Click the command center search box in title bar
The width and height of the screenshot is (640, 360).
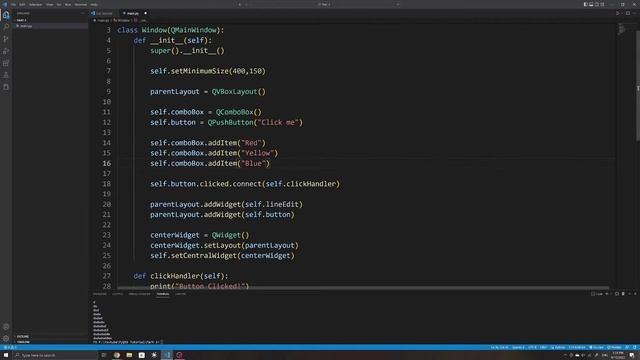[x=324, y=4]
